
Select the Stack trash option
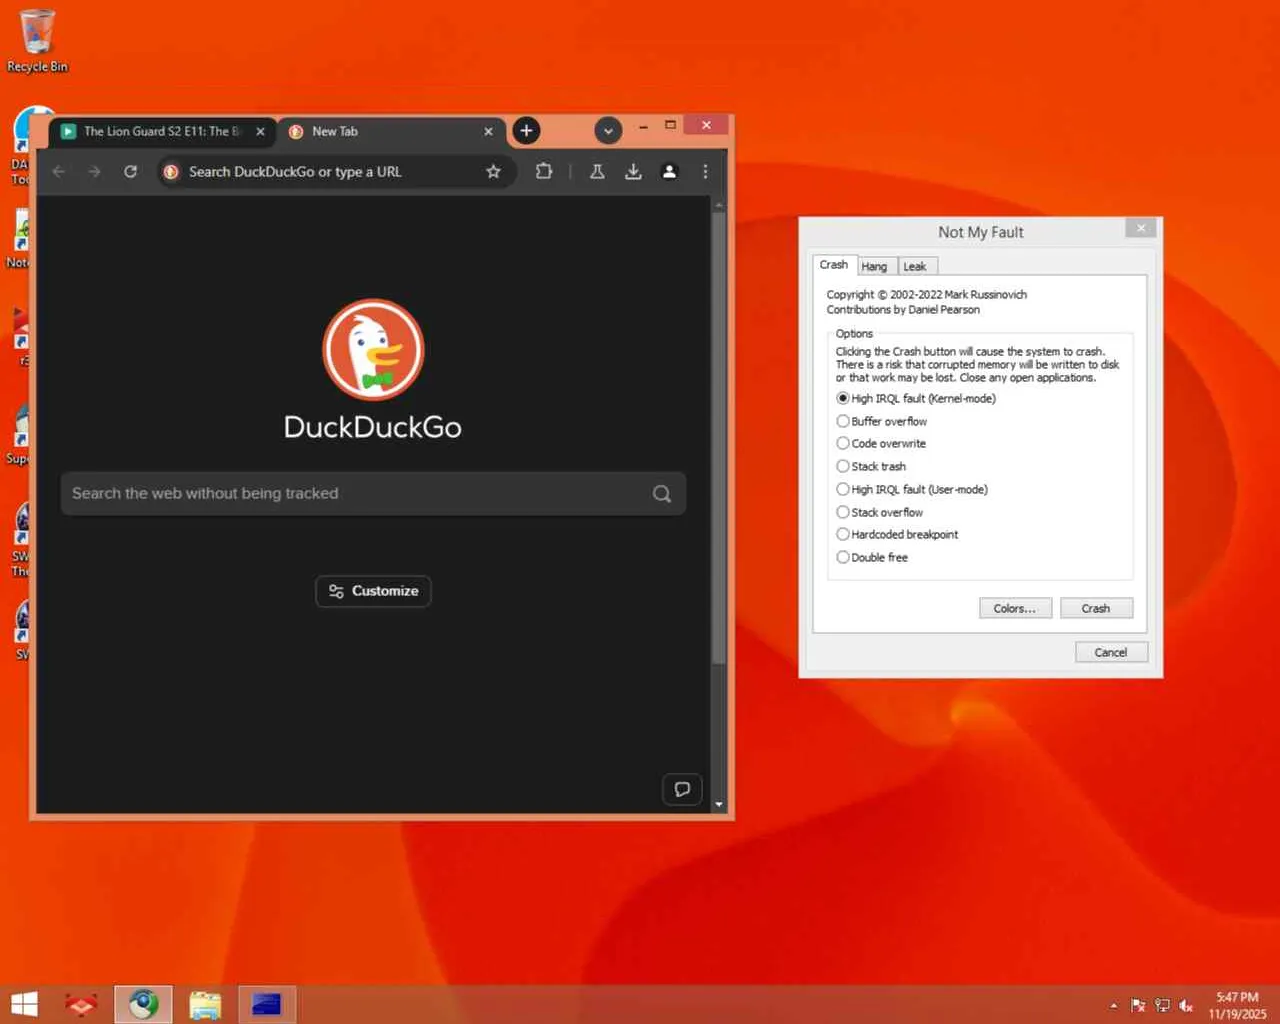click(x=871, y=466)
